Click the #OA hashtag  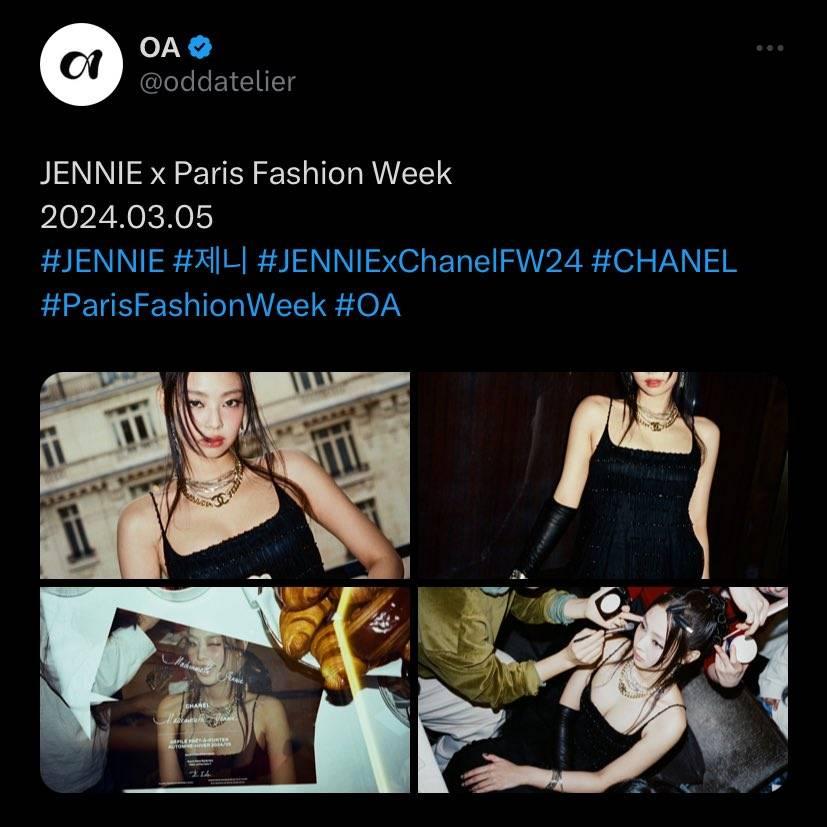point(368,305)
